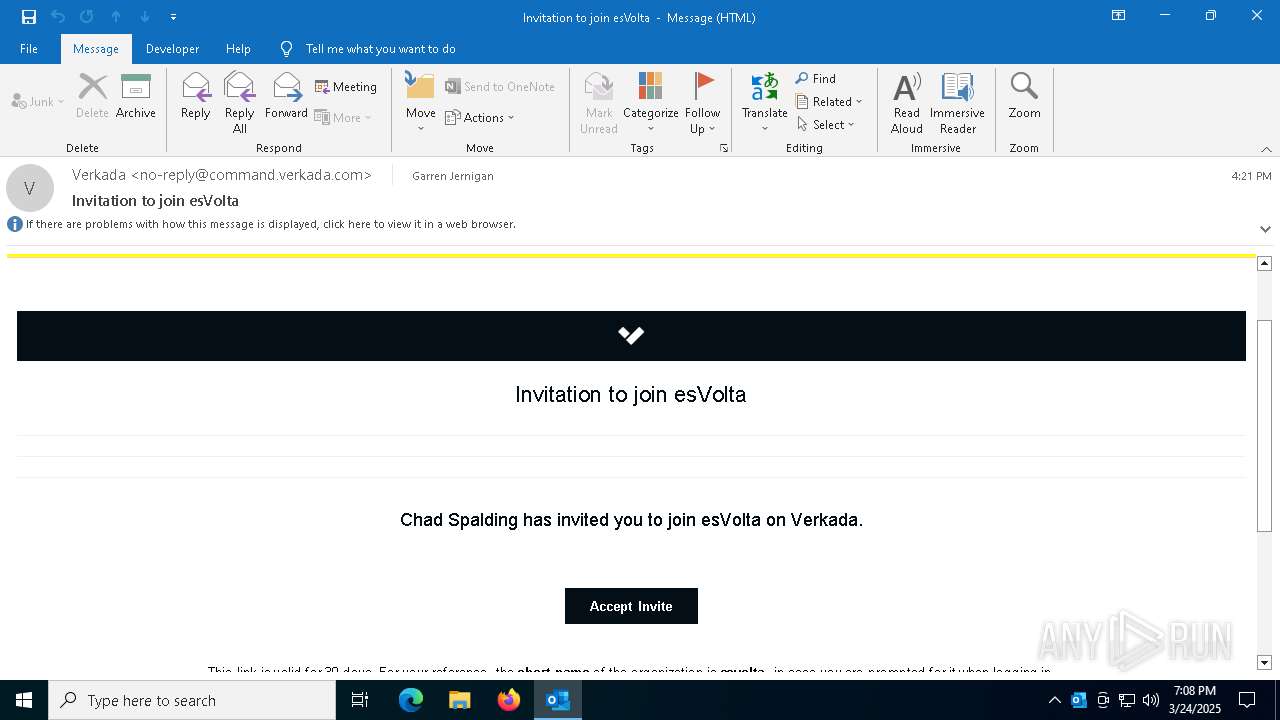Open the Select dropdown
The height and width of the screenshot is (720, 1280).
tap(826, 124)
